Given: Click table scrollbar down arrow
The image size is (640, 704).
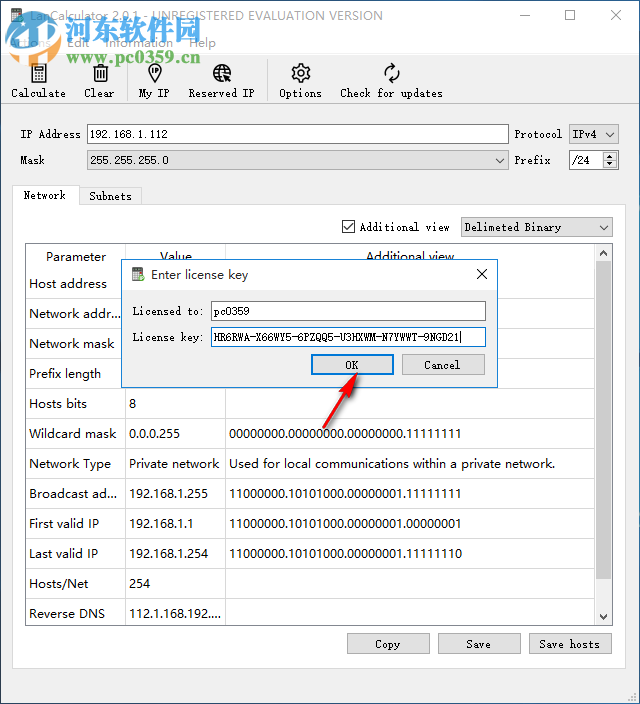Looking at the screenshot, I should pyautogui.click(x=604, y=616).
